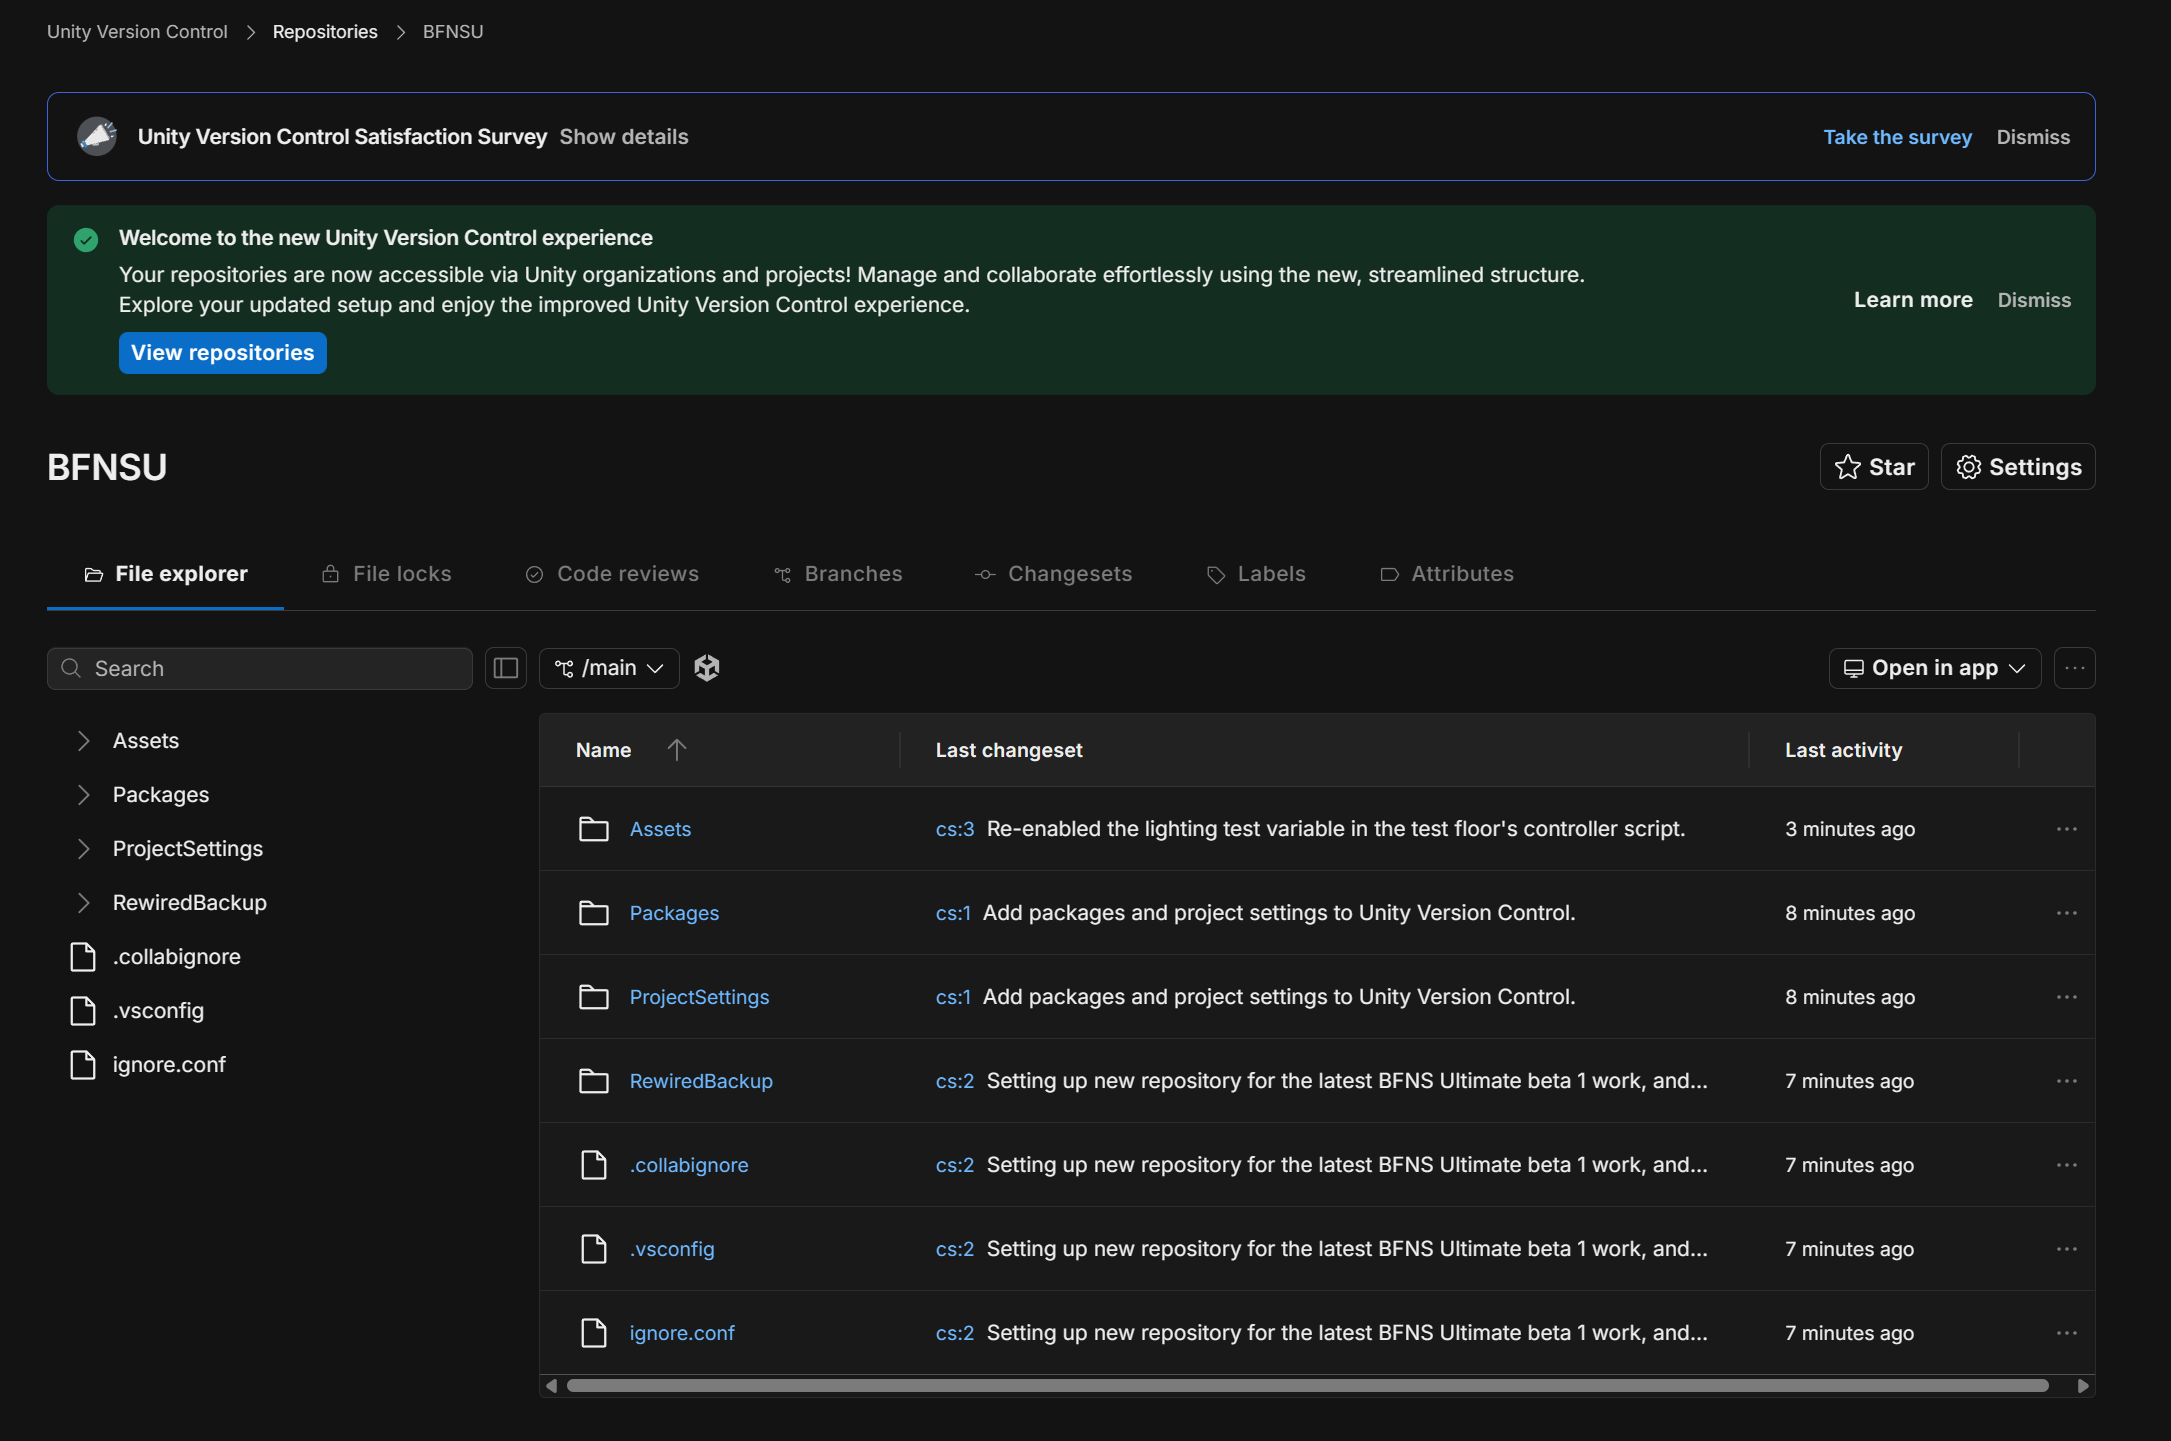Click the sort arrow in the Name column
Viewport: 2171px width, 1441px height.
(x=677, y=750)
